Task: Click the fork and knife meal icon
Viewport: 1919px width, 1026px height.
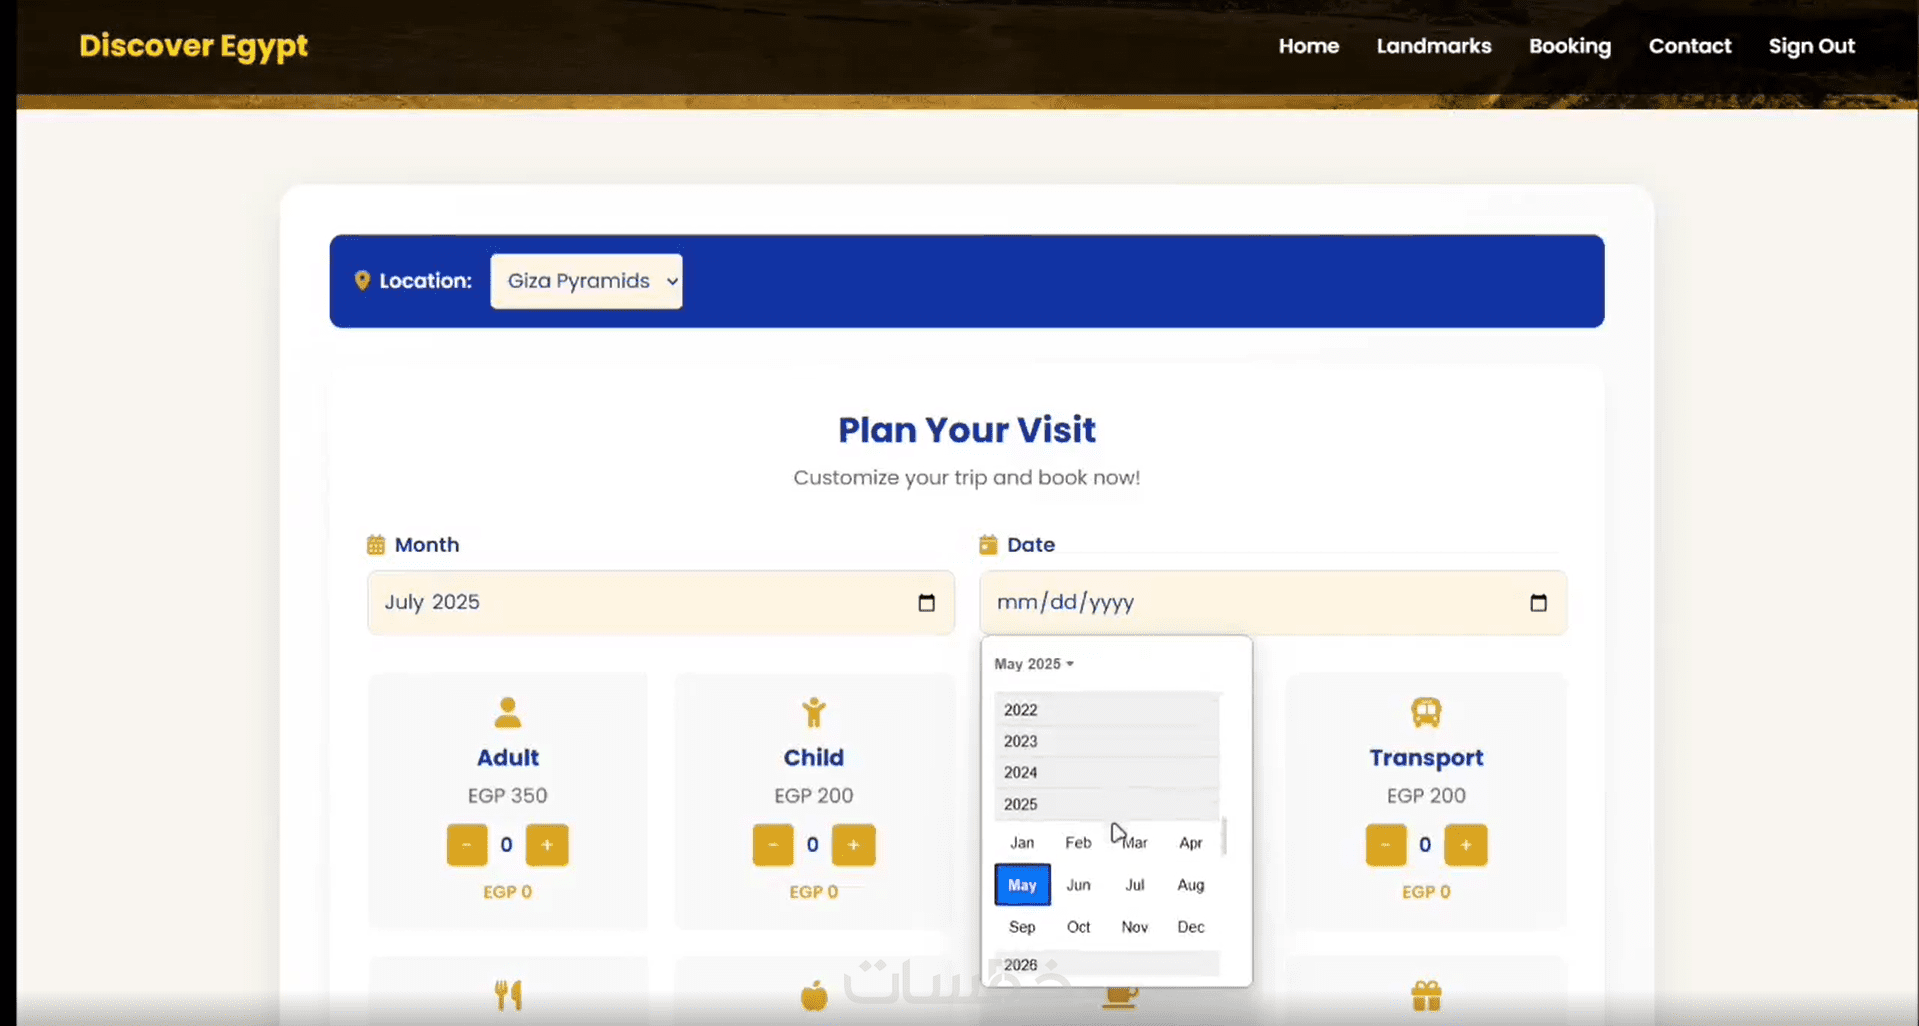Action: pos(508,995)
